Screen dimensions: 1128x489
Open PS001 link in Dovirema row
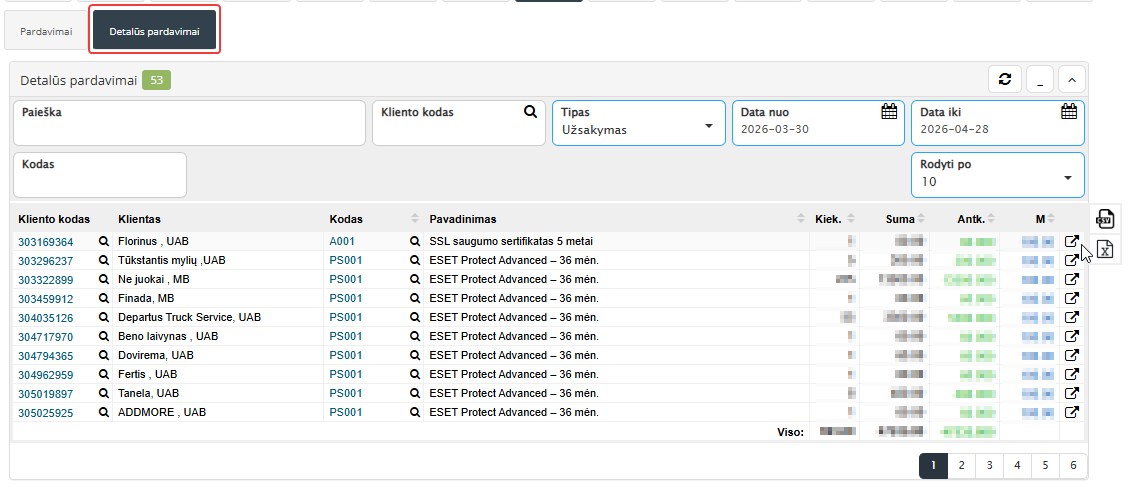point(346,355)
